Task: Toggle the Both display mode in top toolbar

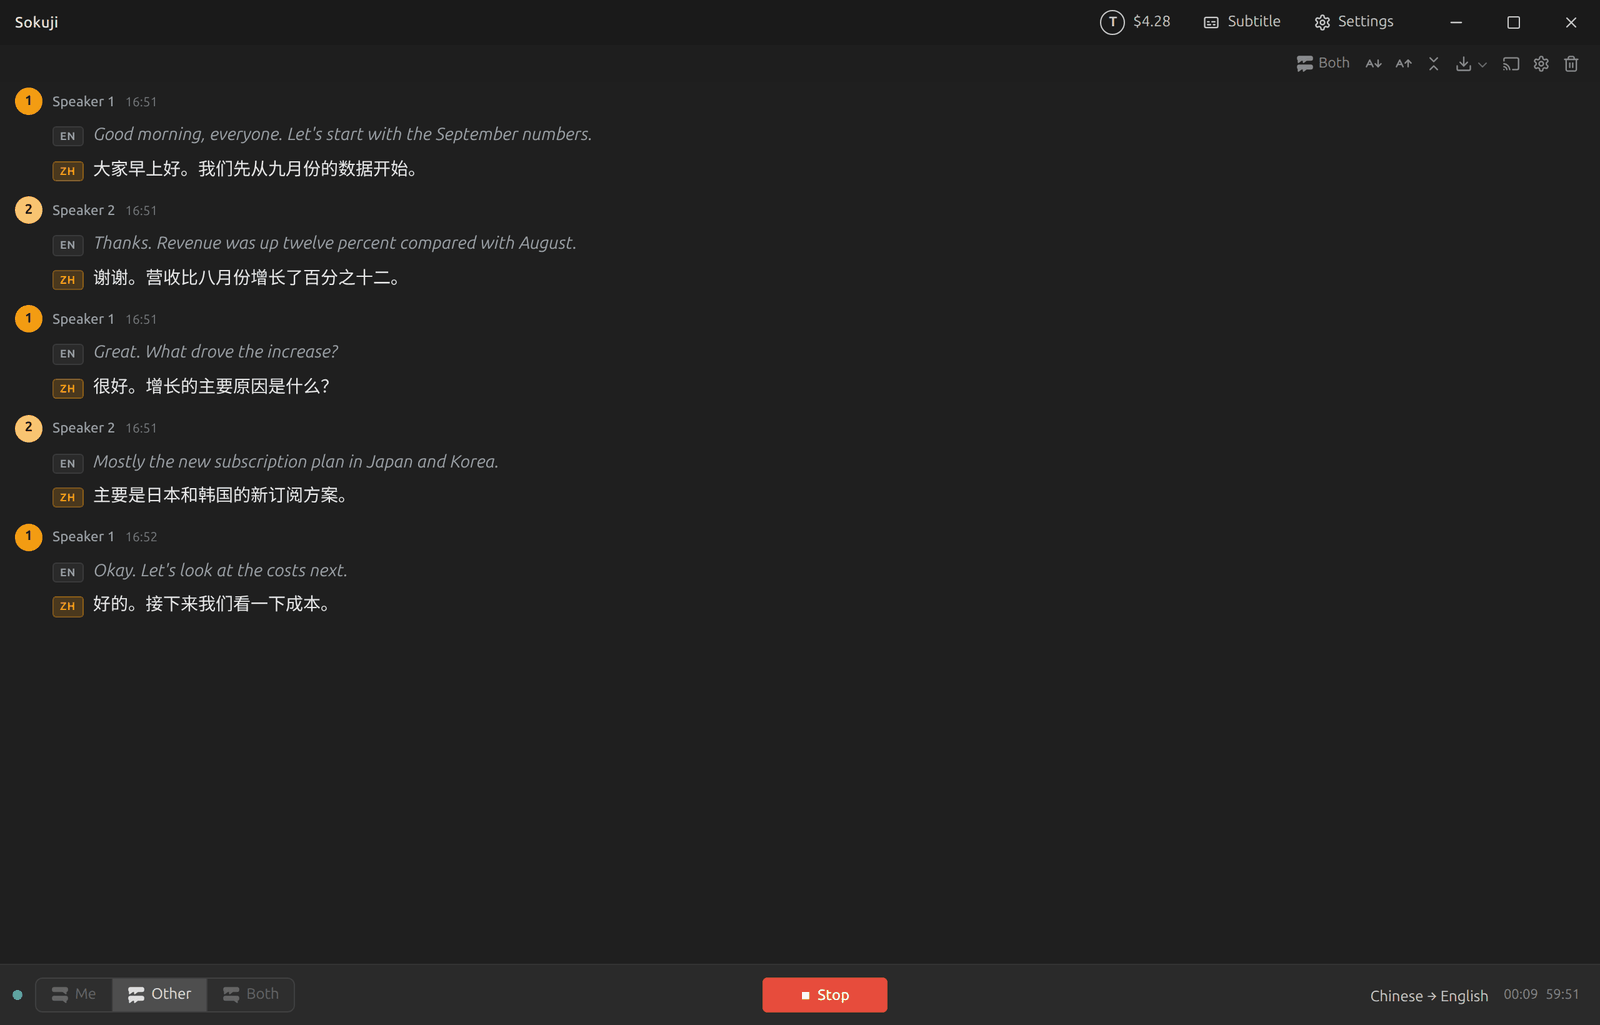Action: pyautogui.click(x=1322, y=63)
